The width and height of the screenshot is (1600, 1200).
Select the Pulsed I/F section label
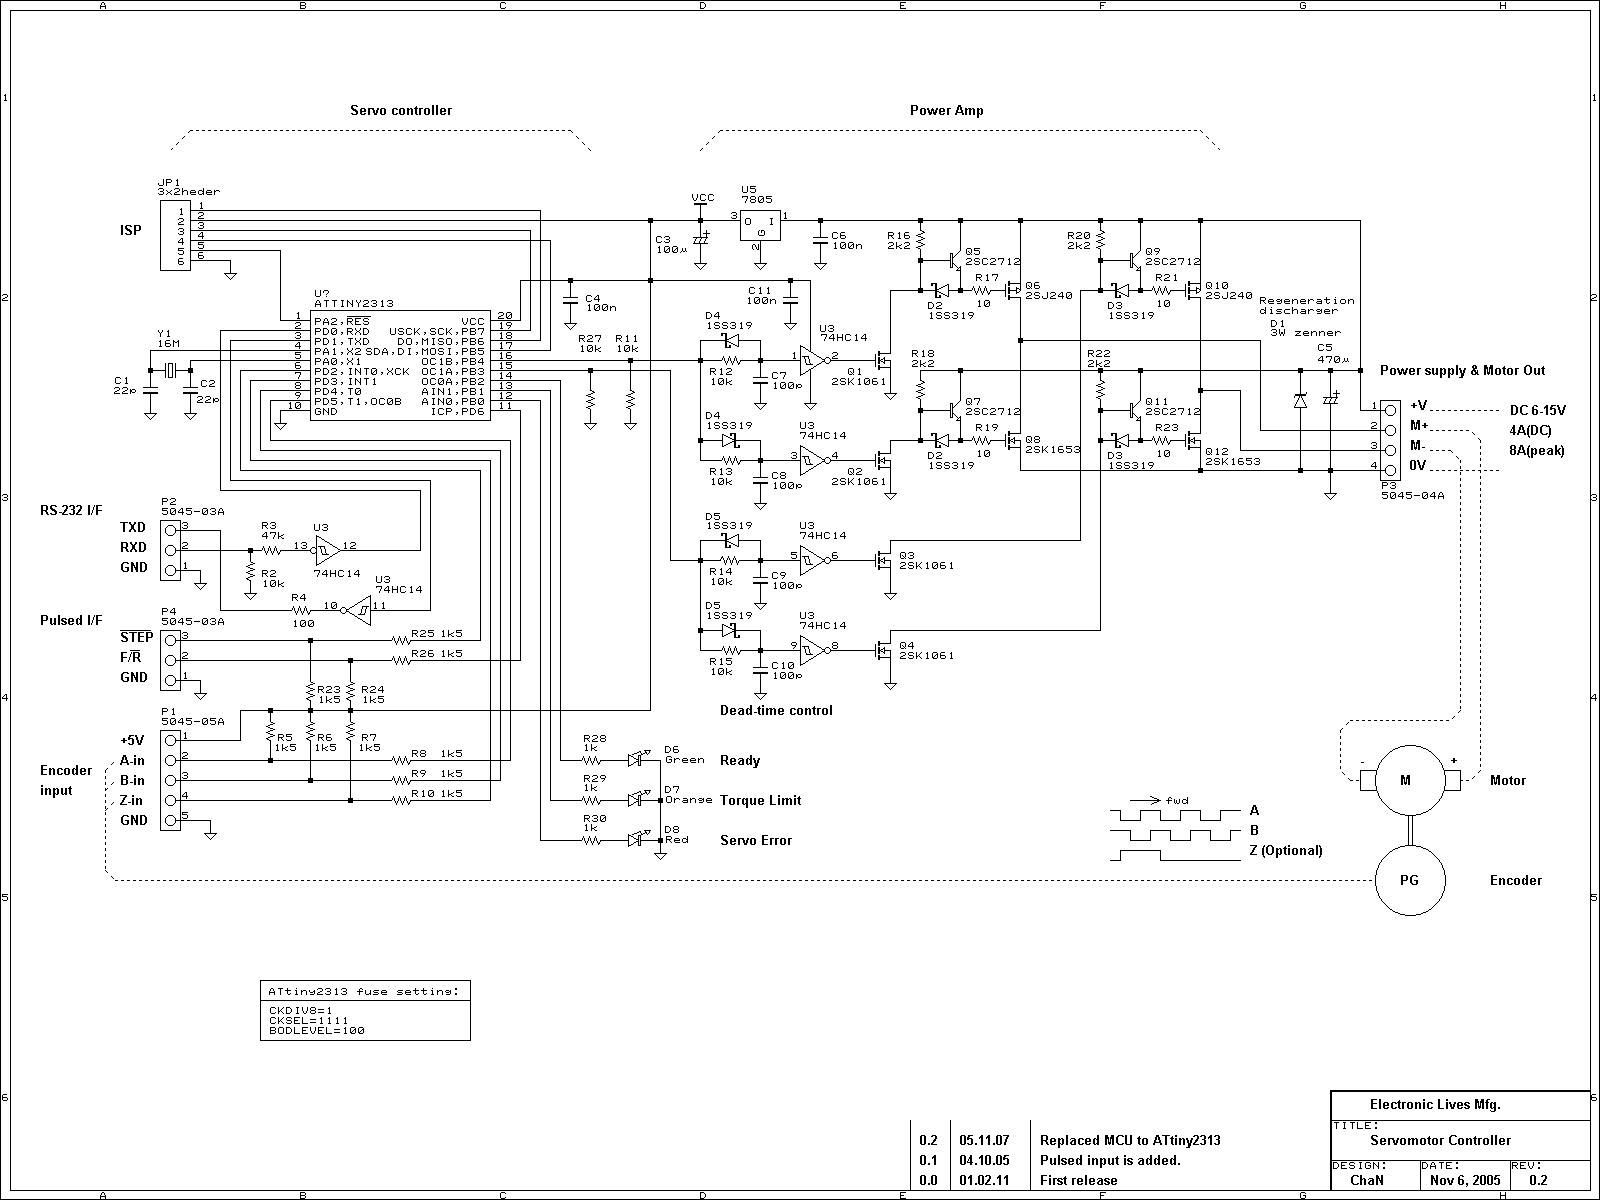pos(70,620)
